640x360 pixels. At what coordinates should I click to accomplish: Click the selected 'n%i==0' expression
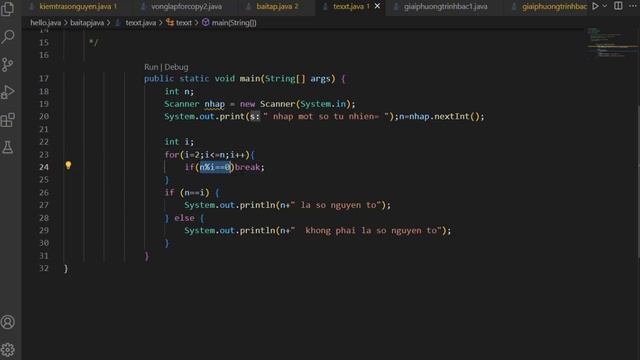[x=215, y=167]
